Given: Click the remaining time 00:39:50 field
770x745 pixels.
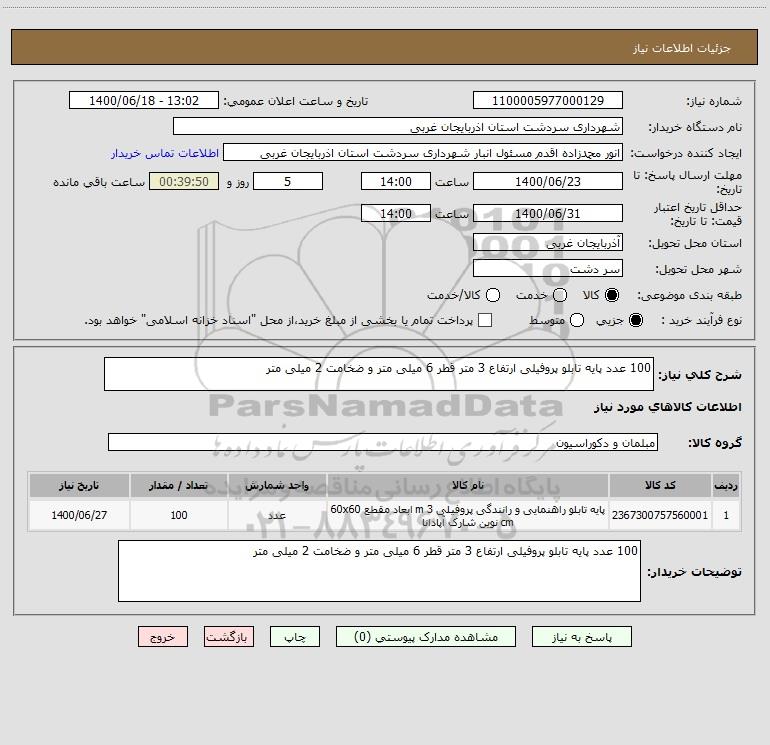Looking at the screenshot, I should 184,181.
